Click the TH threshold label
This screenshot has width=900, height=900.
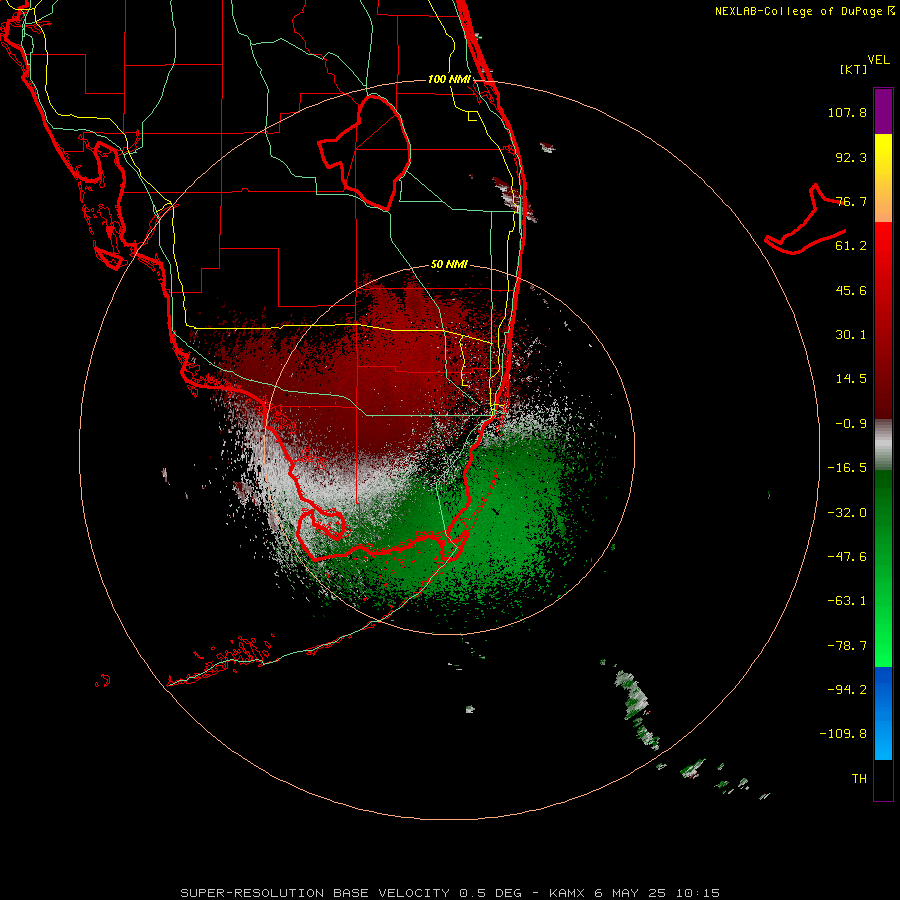pyautogui.click(x=859, y=779)
